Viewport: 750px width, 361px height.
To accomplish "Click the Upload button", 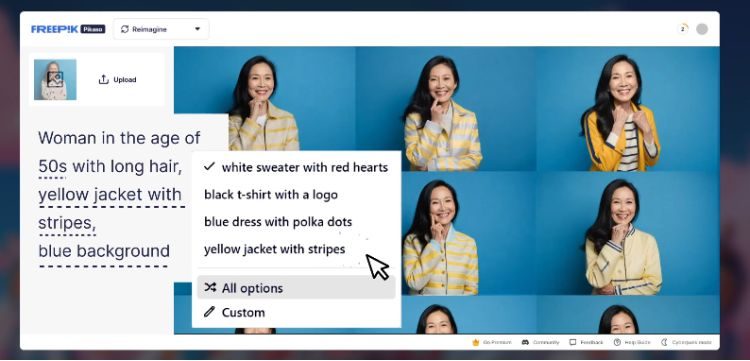I will click(118, 80).
